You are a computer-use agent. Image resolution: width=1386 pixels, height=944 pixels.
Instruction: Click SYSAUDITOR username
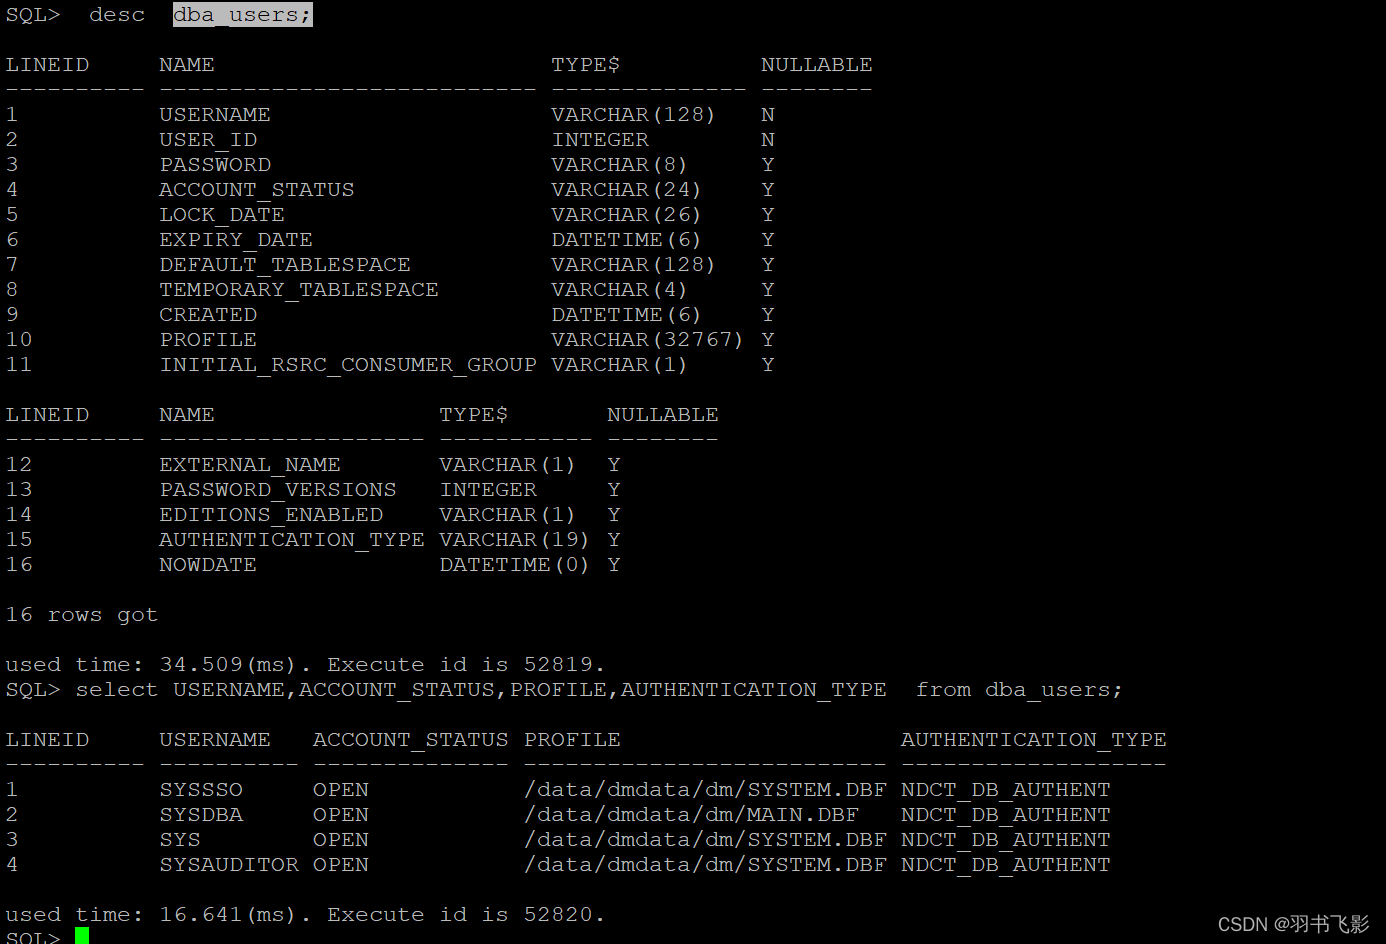[x=229, y=865]
